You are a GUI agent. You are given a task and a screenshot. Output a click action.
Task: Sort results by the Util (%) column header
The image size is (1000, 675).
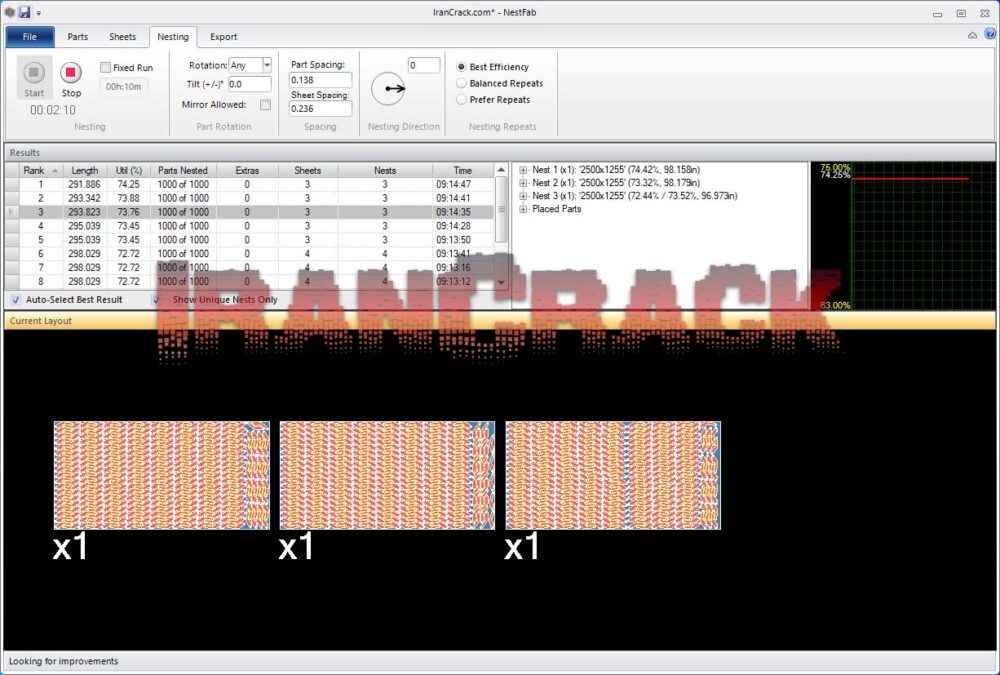128,171
